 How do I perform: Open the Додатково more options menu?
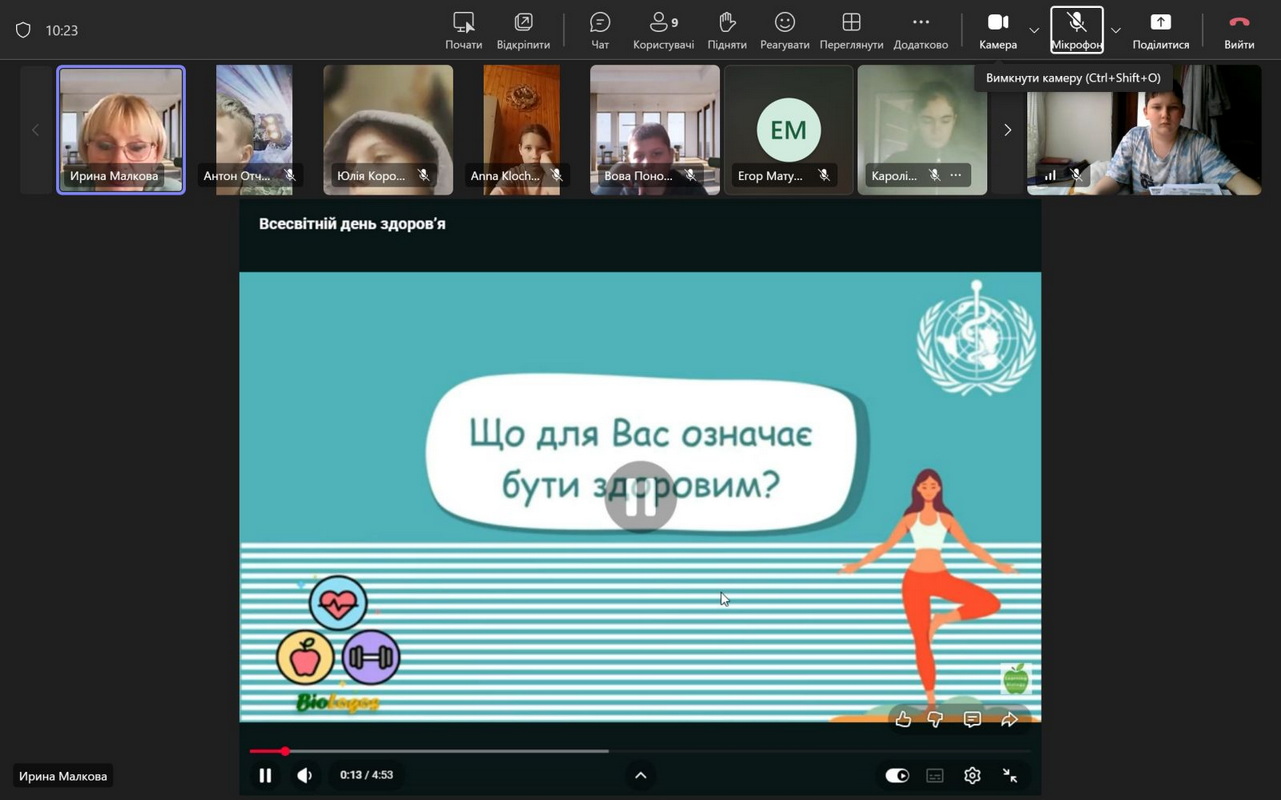click(920, 30)
